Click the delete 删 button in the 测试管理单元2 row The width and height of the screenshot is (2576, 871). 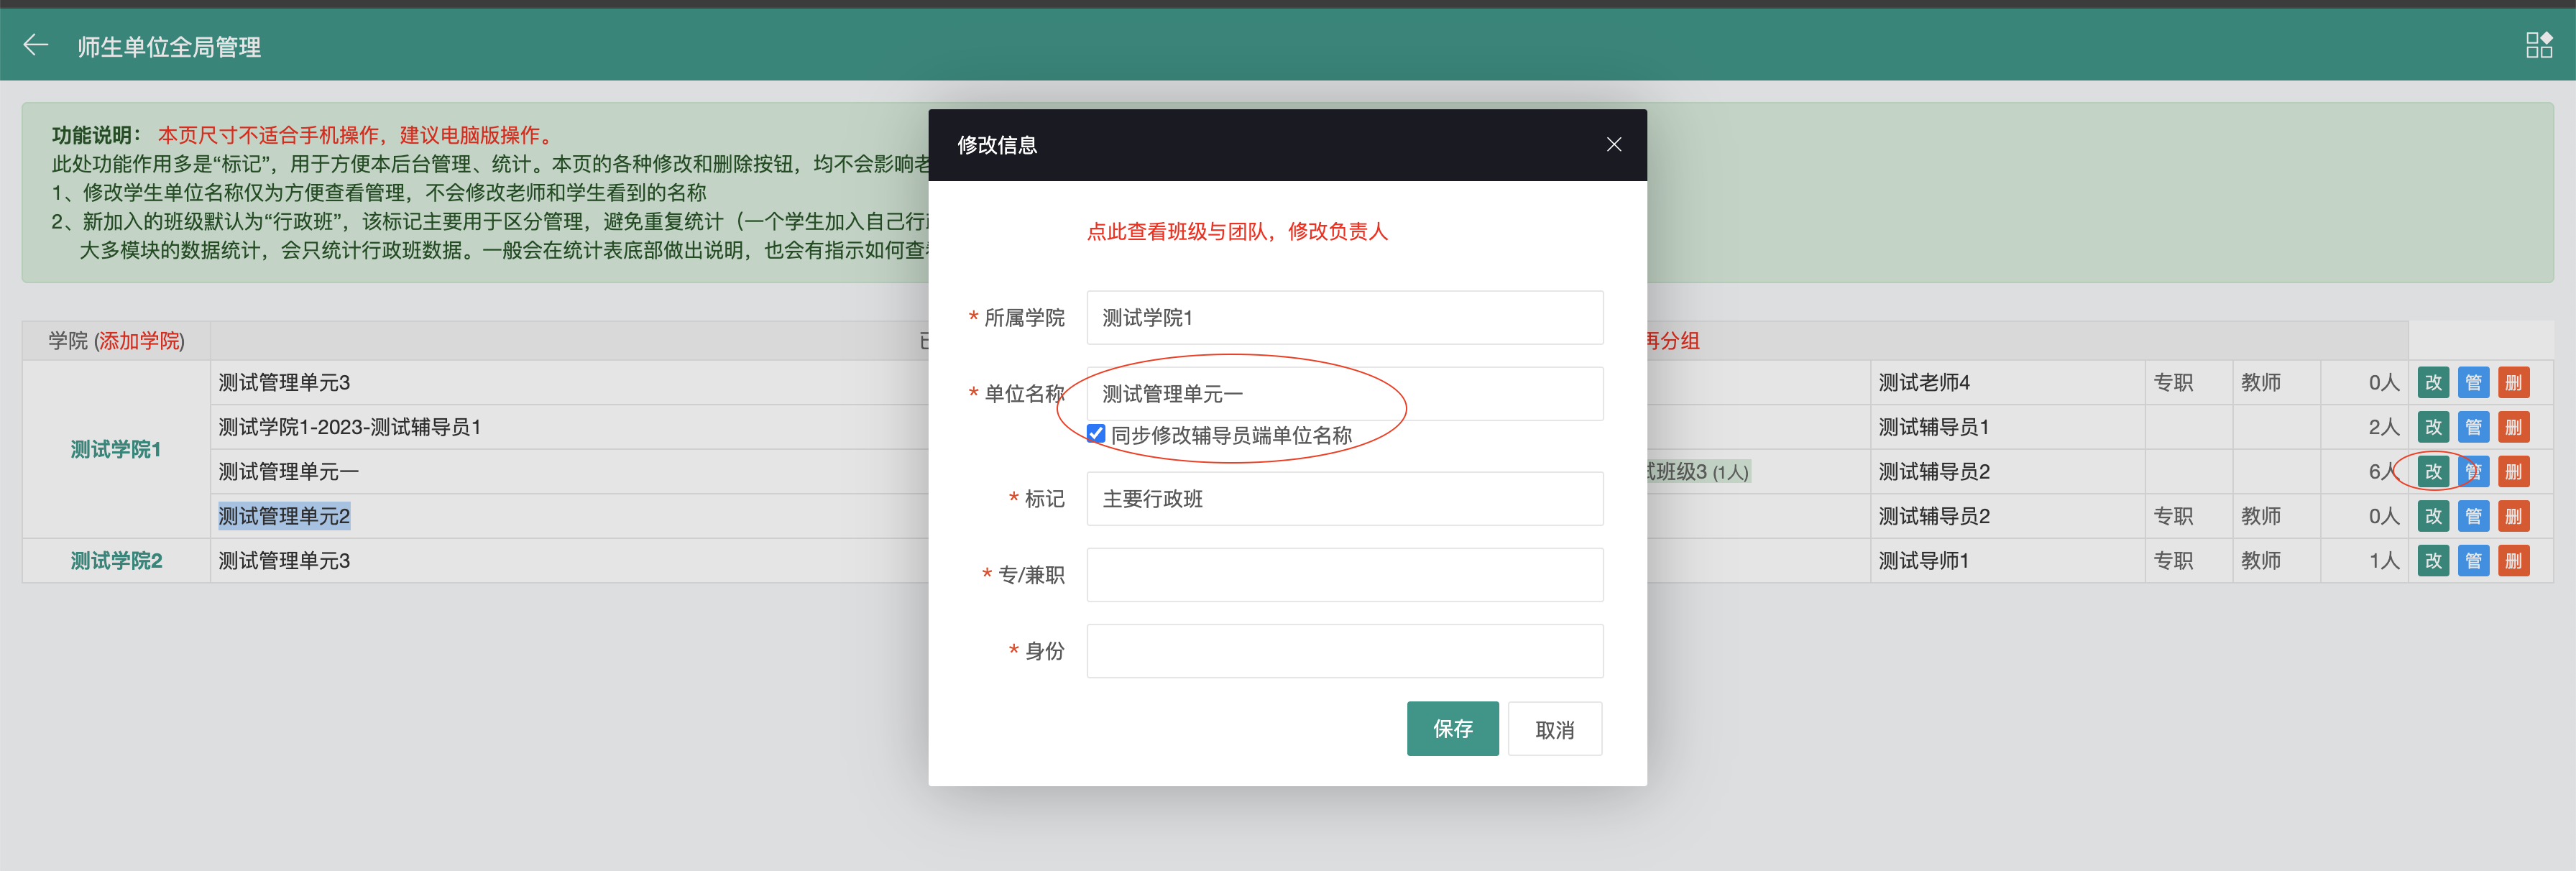point(2513,516)
